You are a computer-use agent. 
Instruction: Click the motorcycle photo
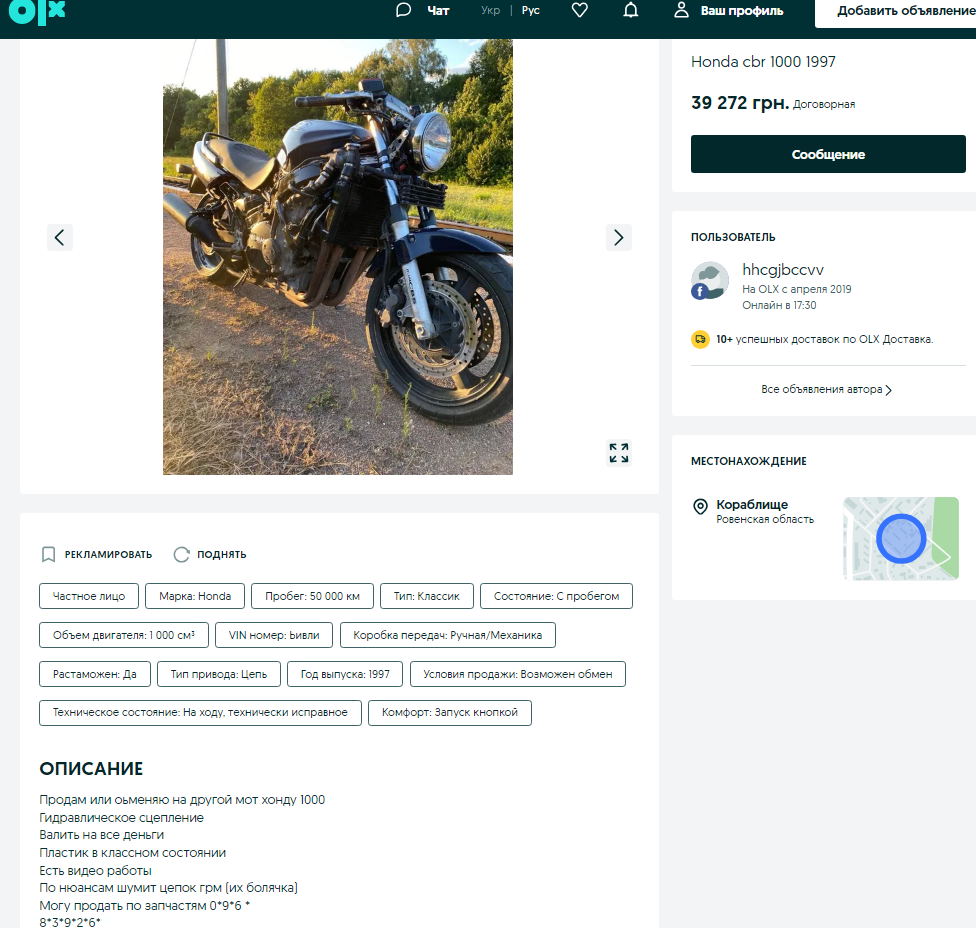[338, 256]
